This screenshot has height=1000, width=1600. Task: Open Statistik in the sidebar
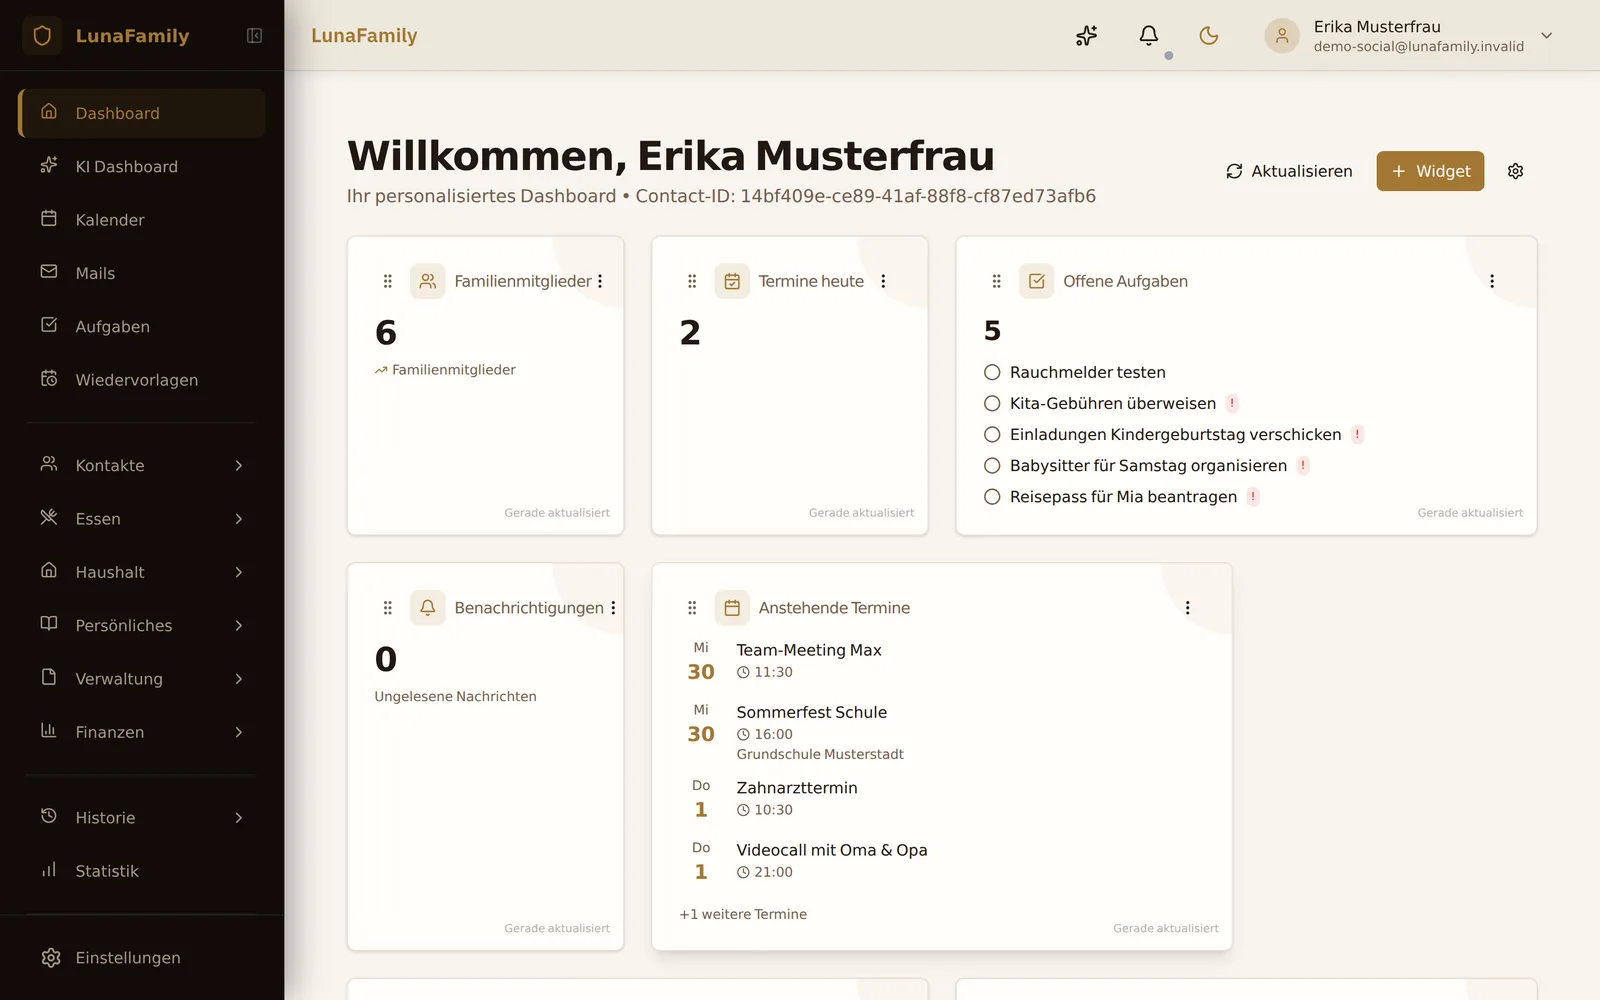tap(142, 871)
